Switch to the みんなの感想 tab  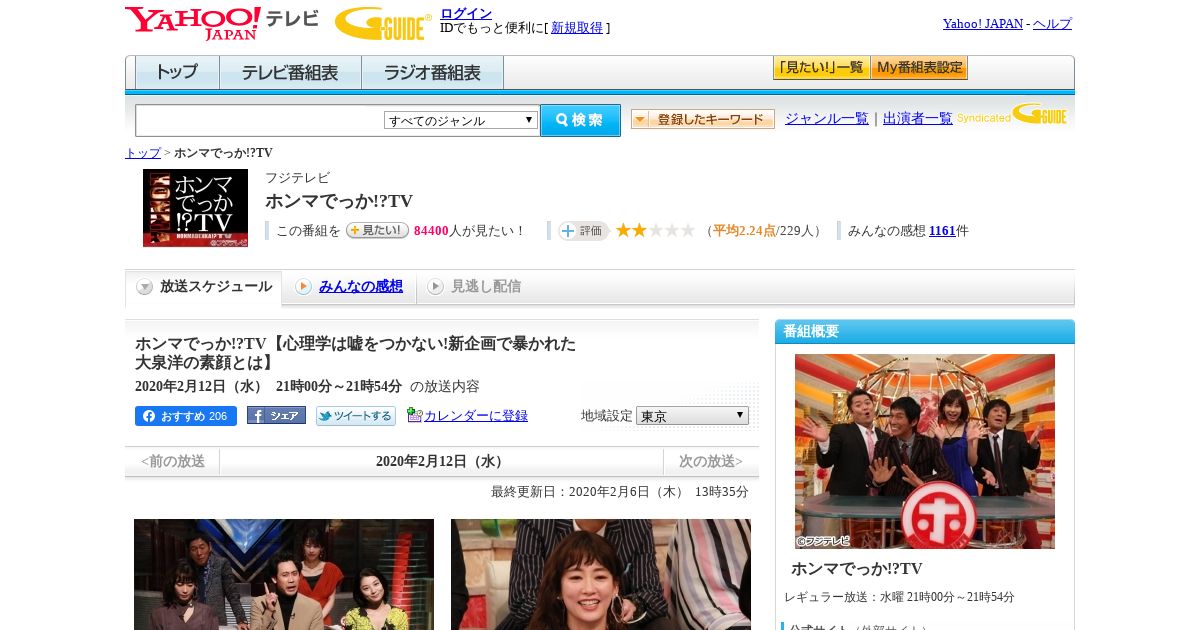[x=350, y=287]
